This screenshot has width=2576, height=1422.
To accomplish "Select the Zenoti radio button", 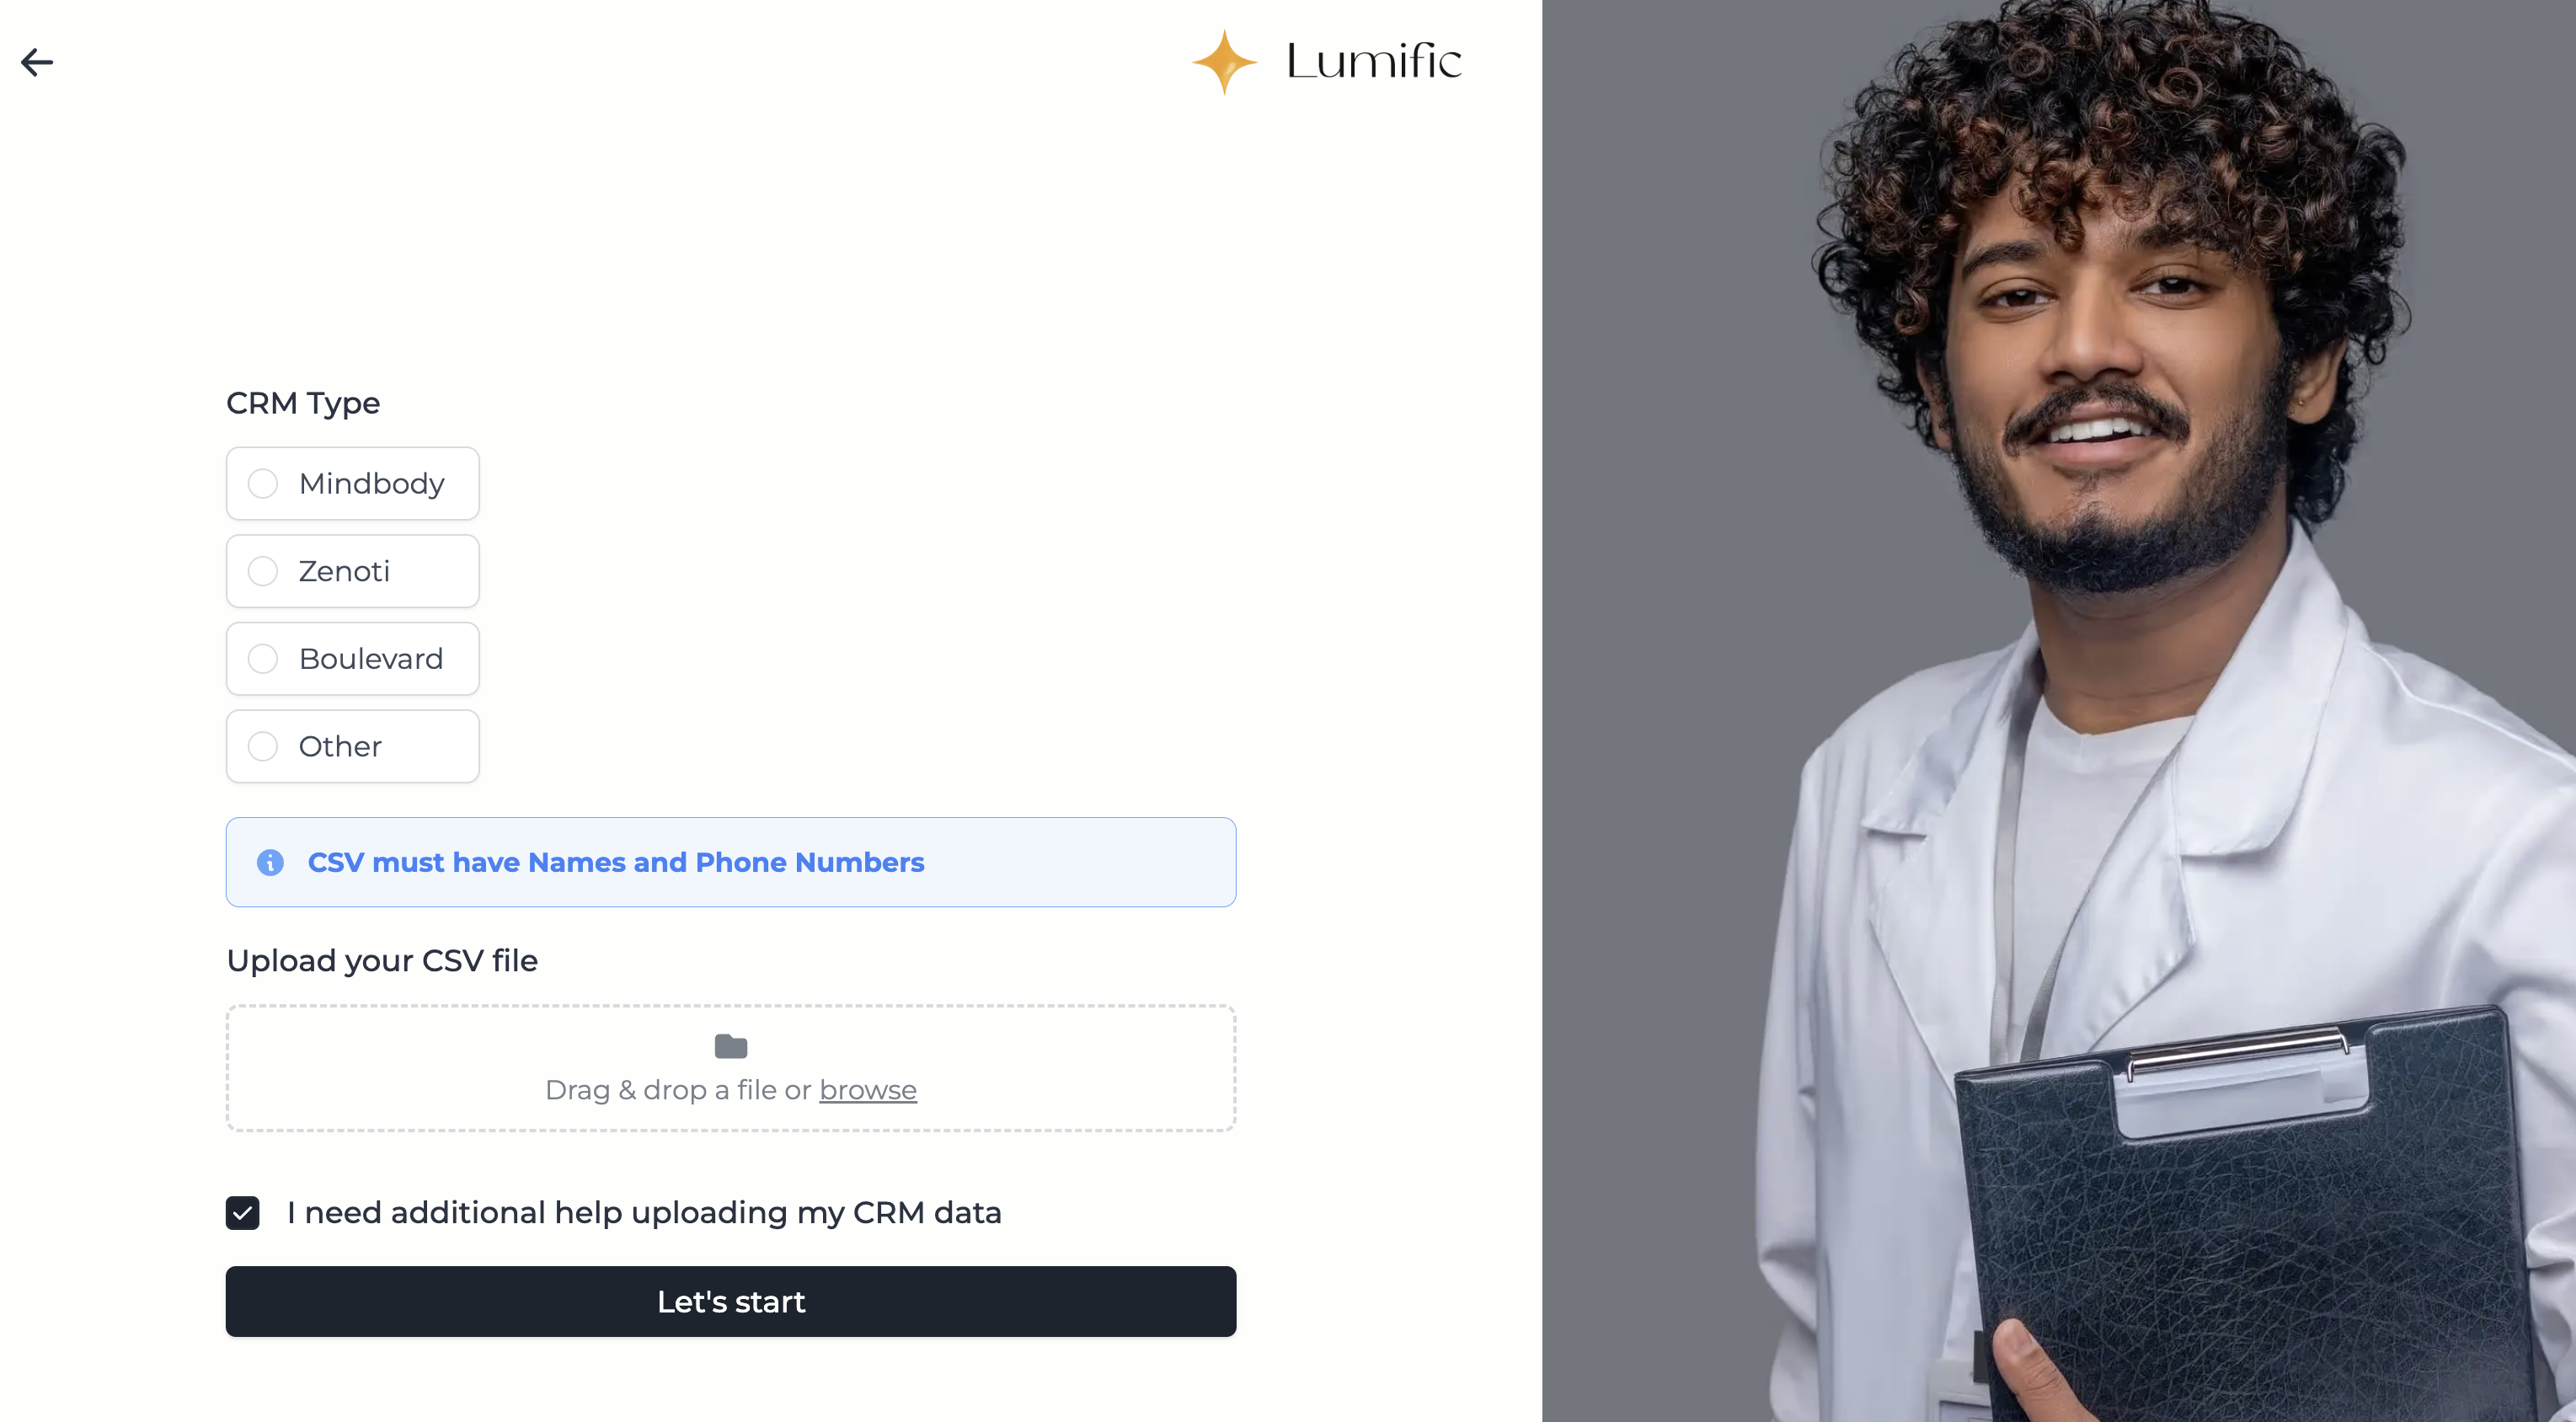I will point(263,571).
